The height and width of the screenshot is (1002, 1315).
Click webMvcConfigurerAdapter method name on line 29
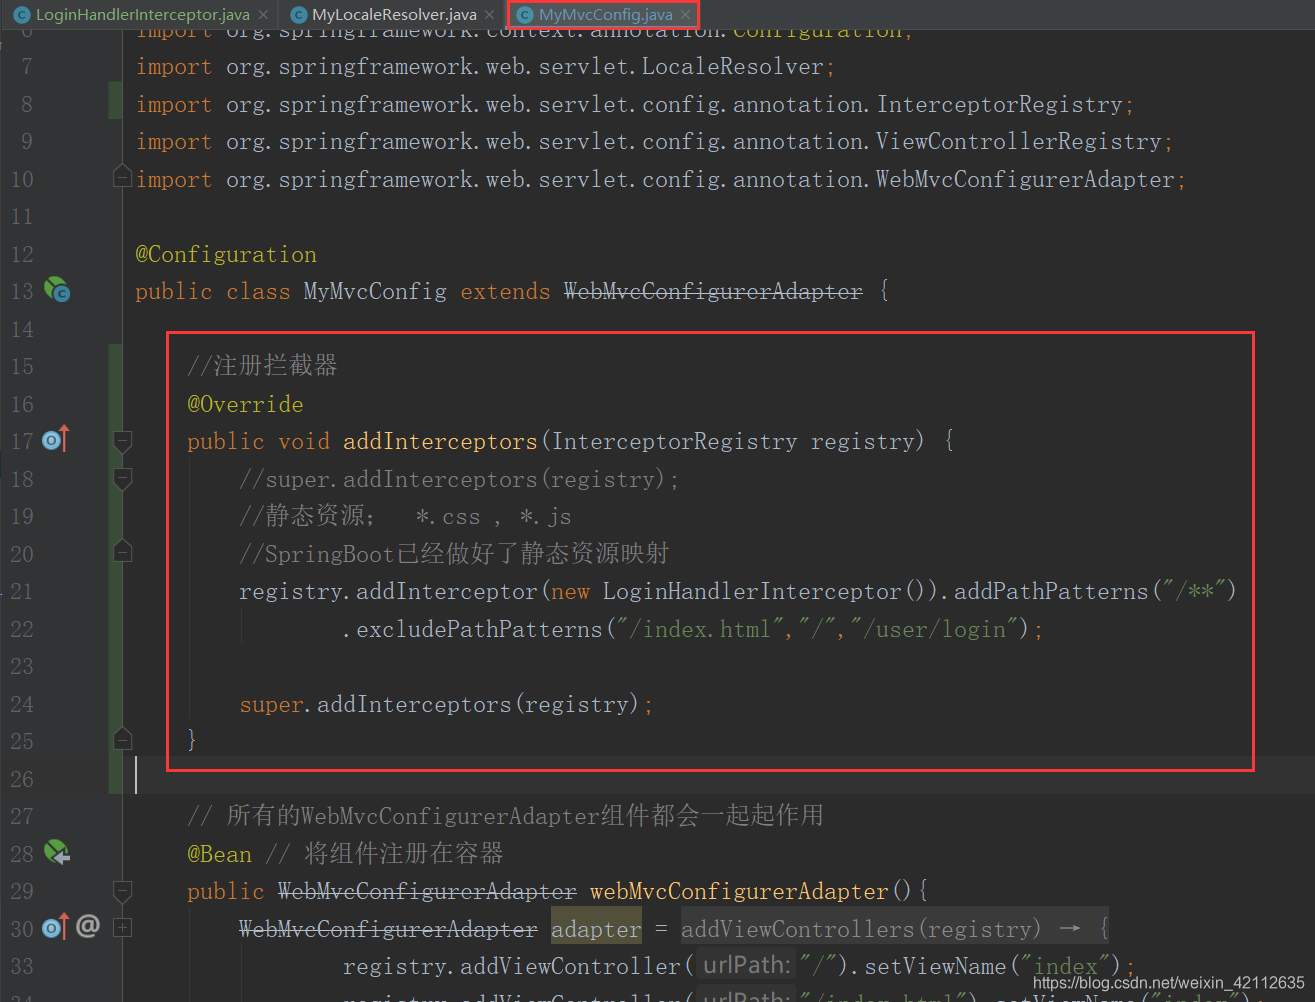(739, 891)
